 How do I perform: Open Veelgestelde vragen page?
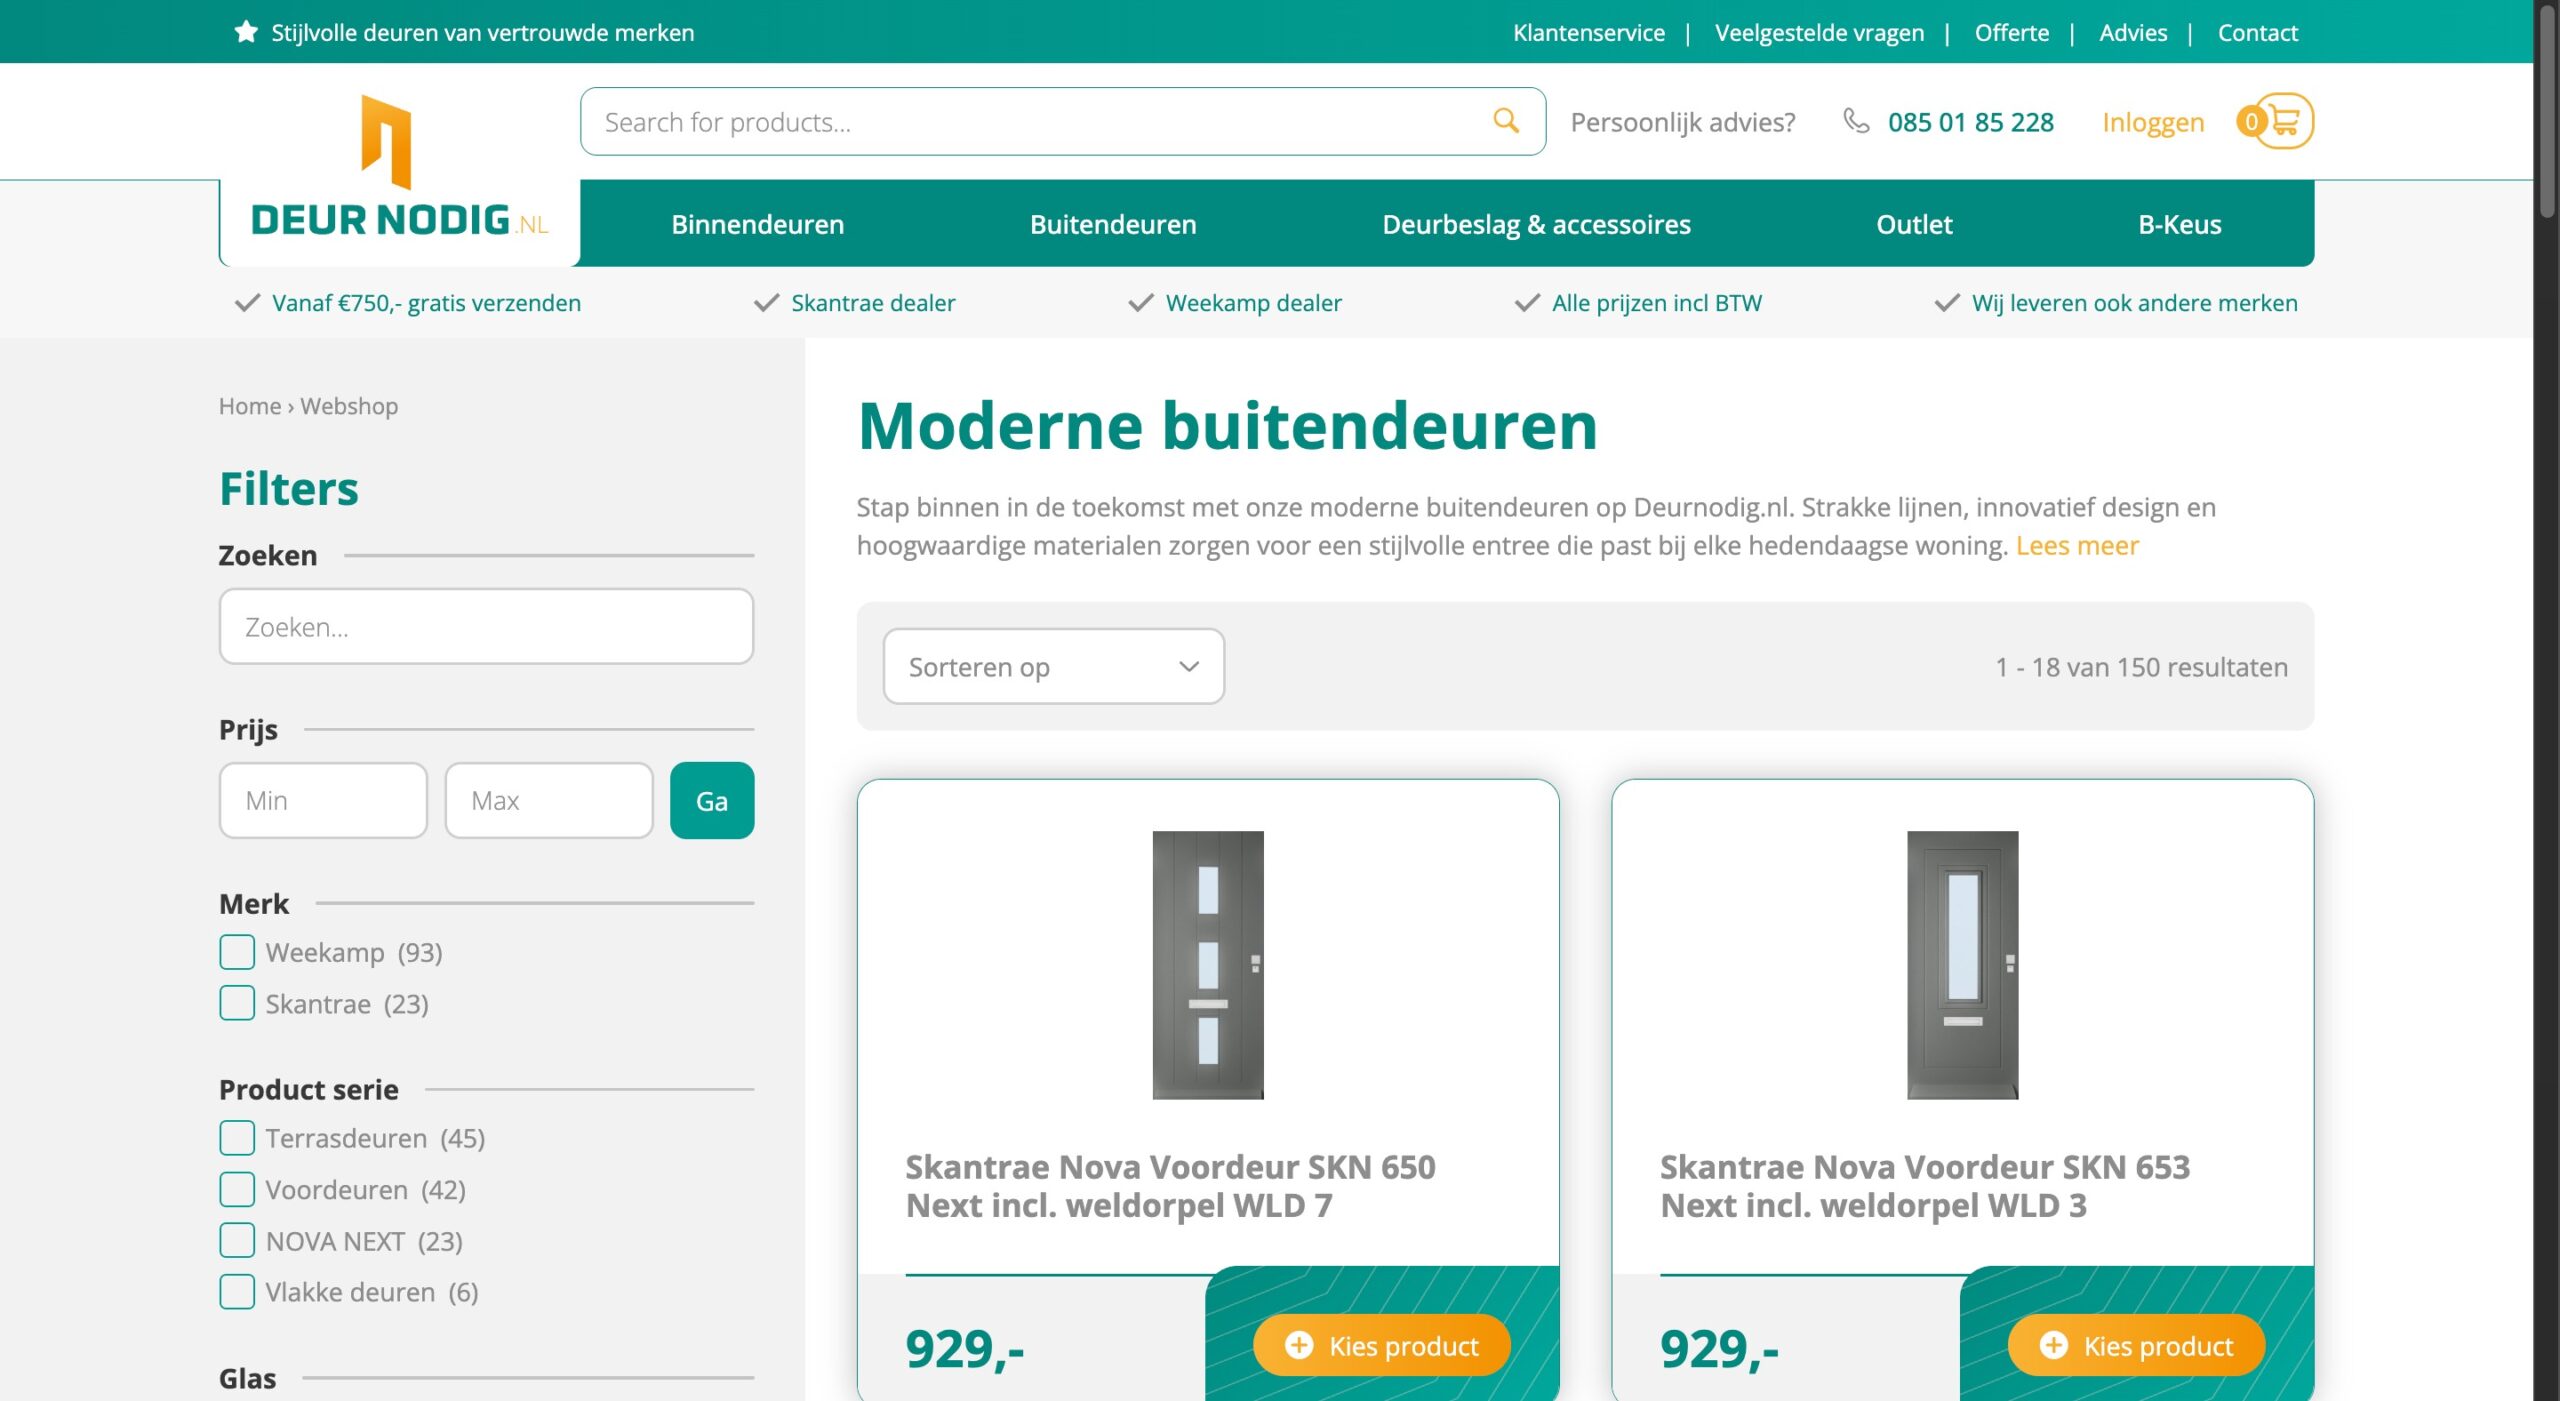[x=1820, y=32]
